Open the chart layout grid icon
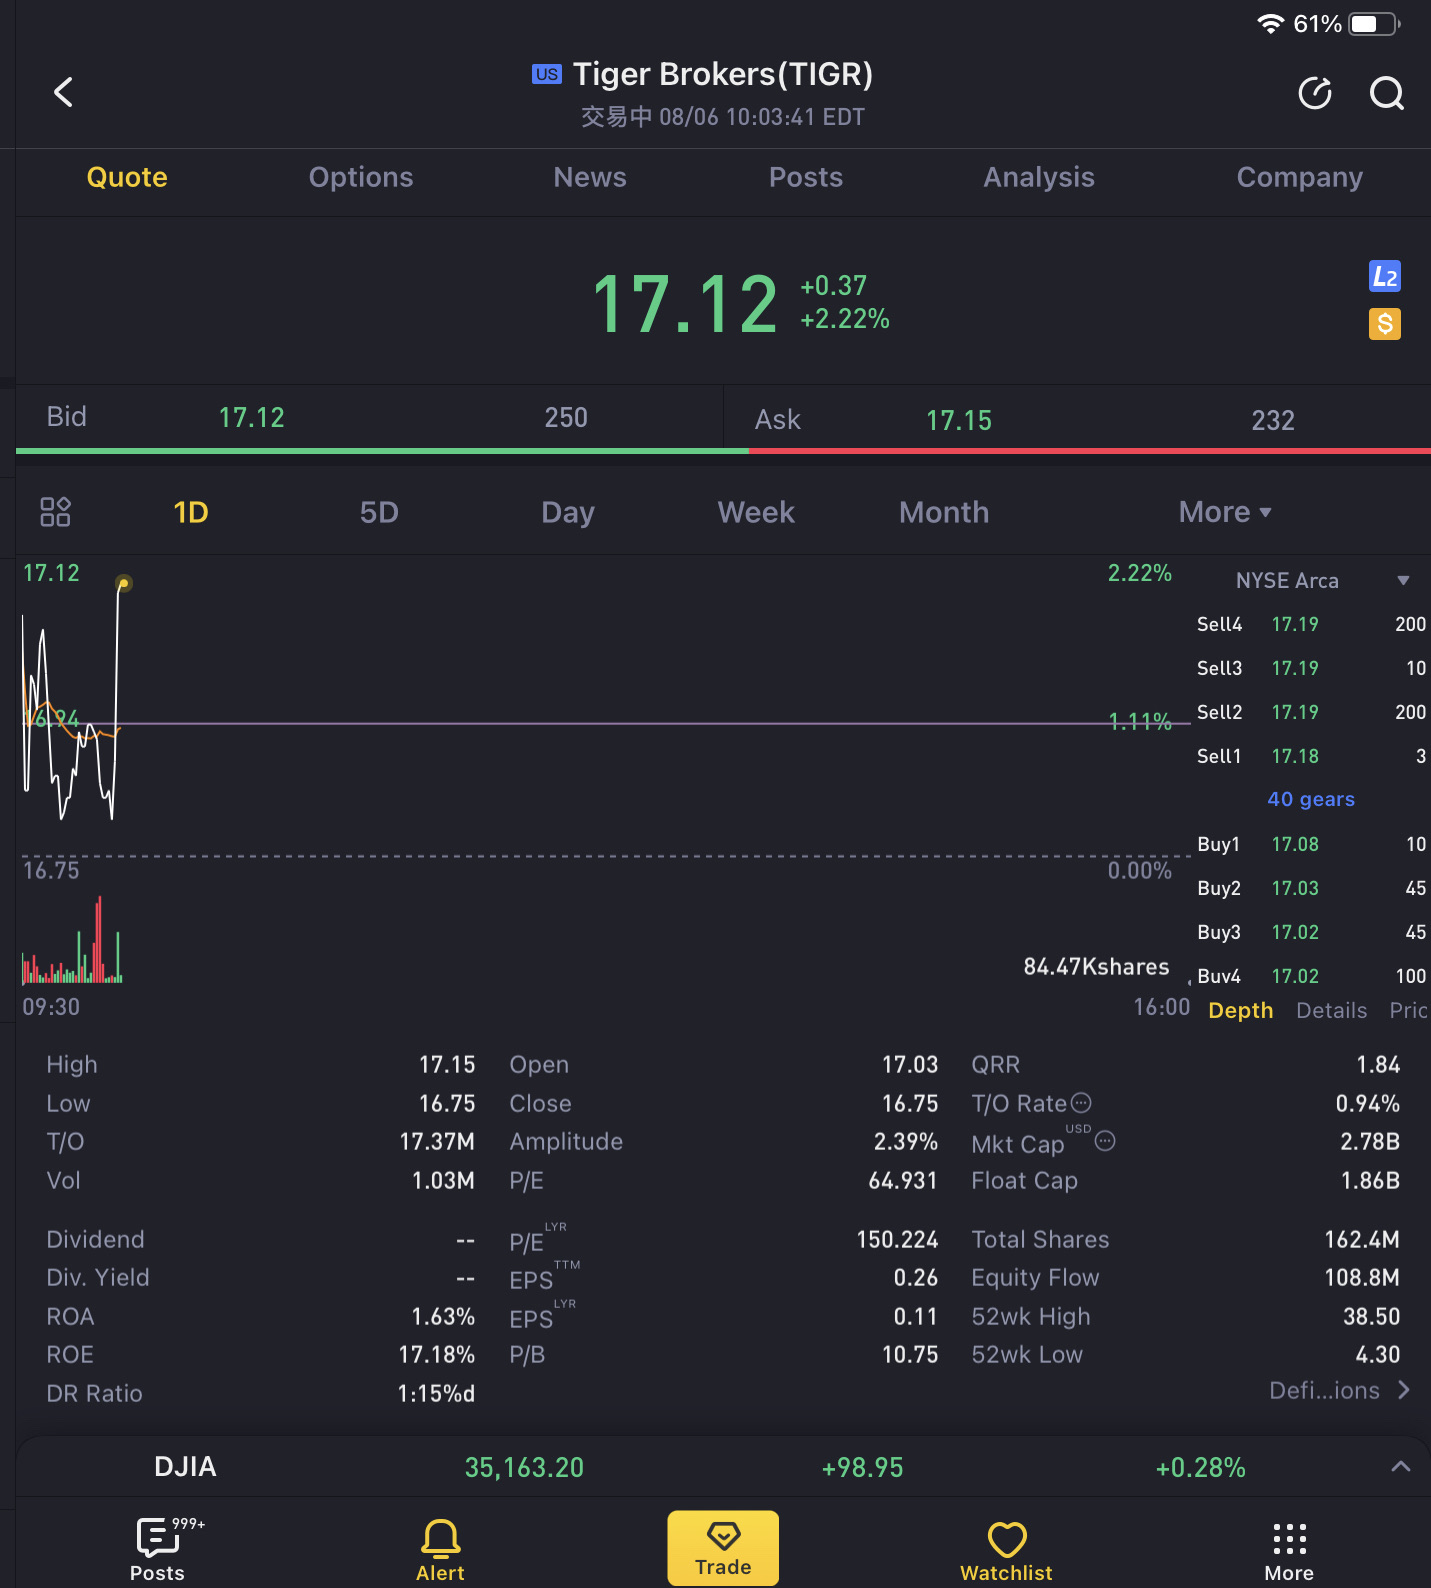Screen dimensions: 1431x1588 55,512
